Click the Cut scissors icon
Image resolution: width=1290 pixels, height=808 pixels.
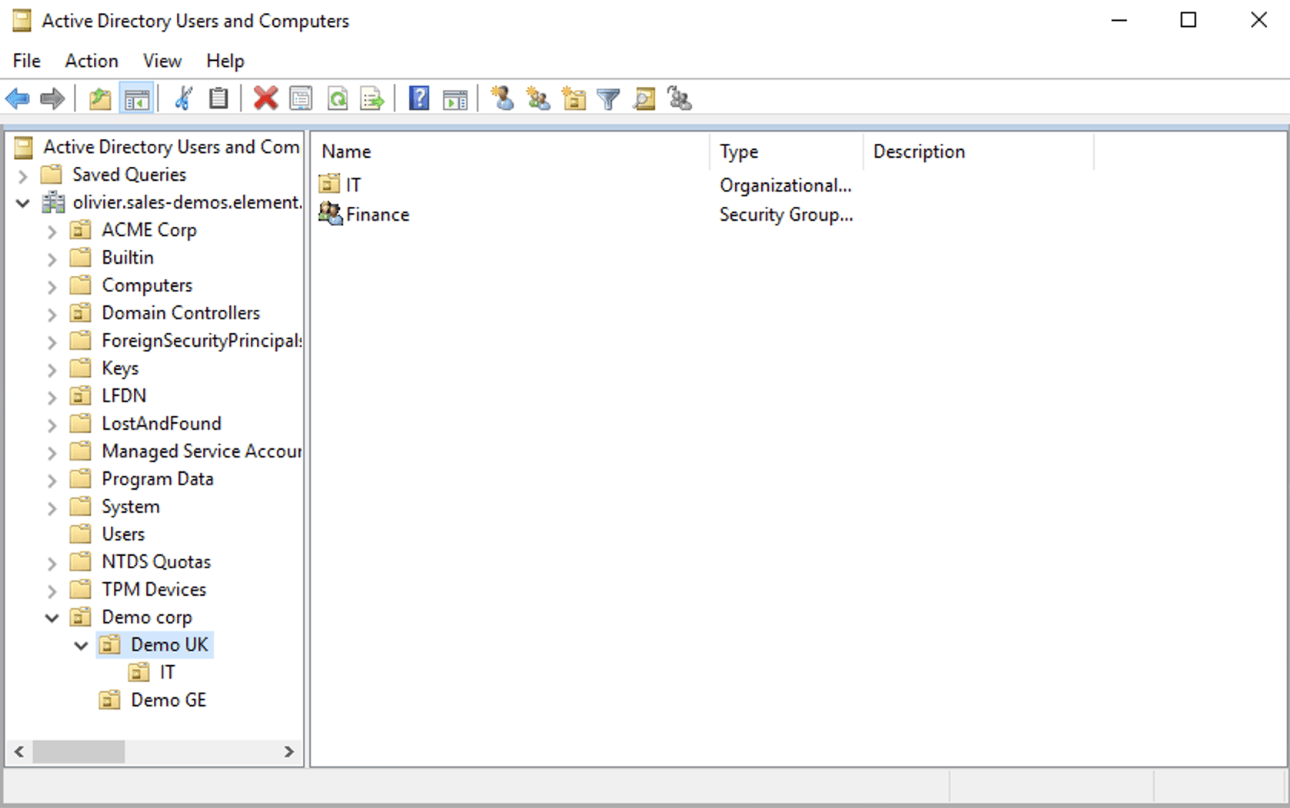pyautogui.click(x=183, y=98)
